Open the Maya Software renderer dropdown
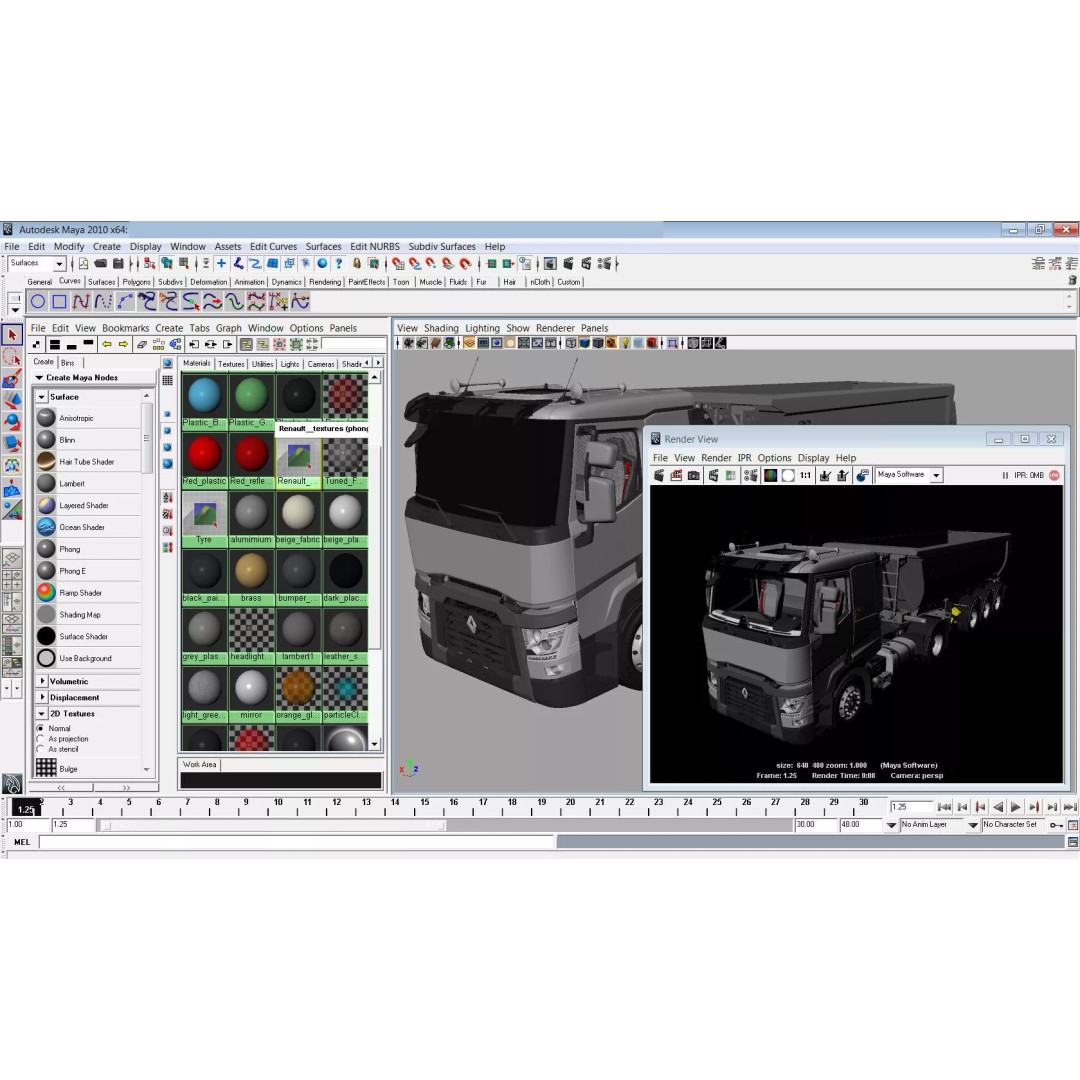Screen dimensions: 1080x1080 (x=936, y=475)
